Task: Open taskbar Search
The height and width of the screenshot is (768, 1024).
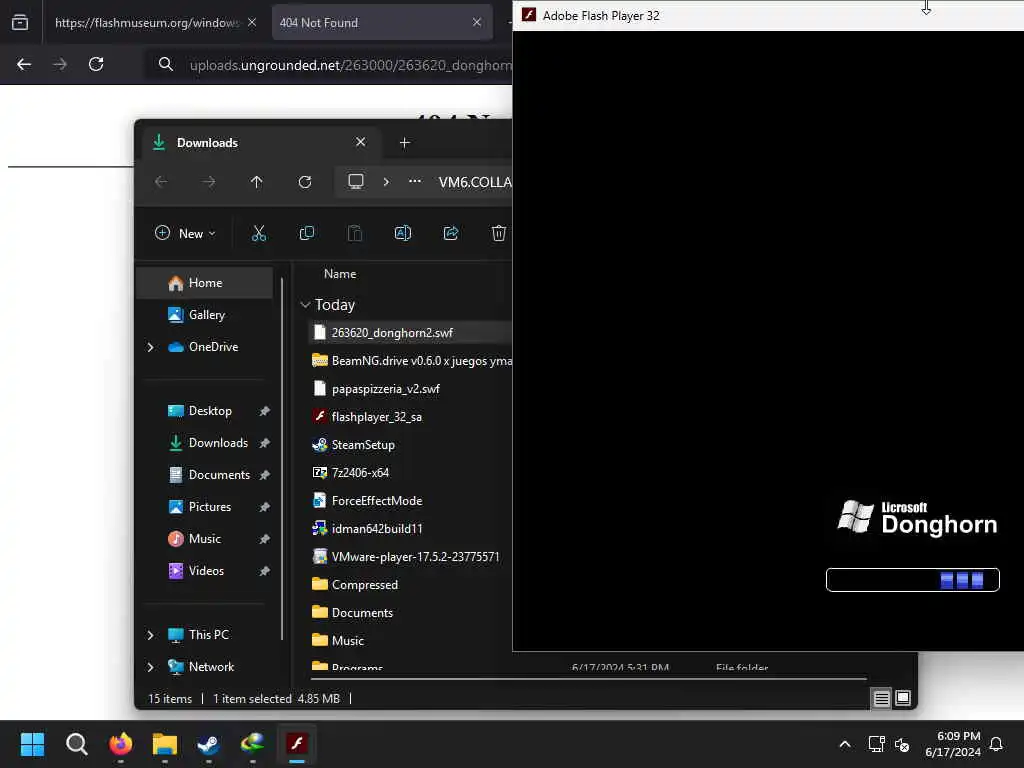Action: coord(76,744)
